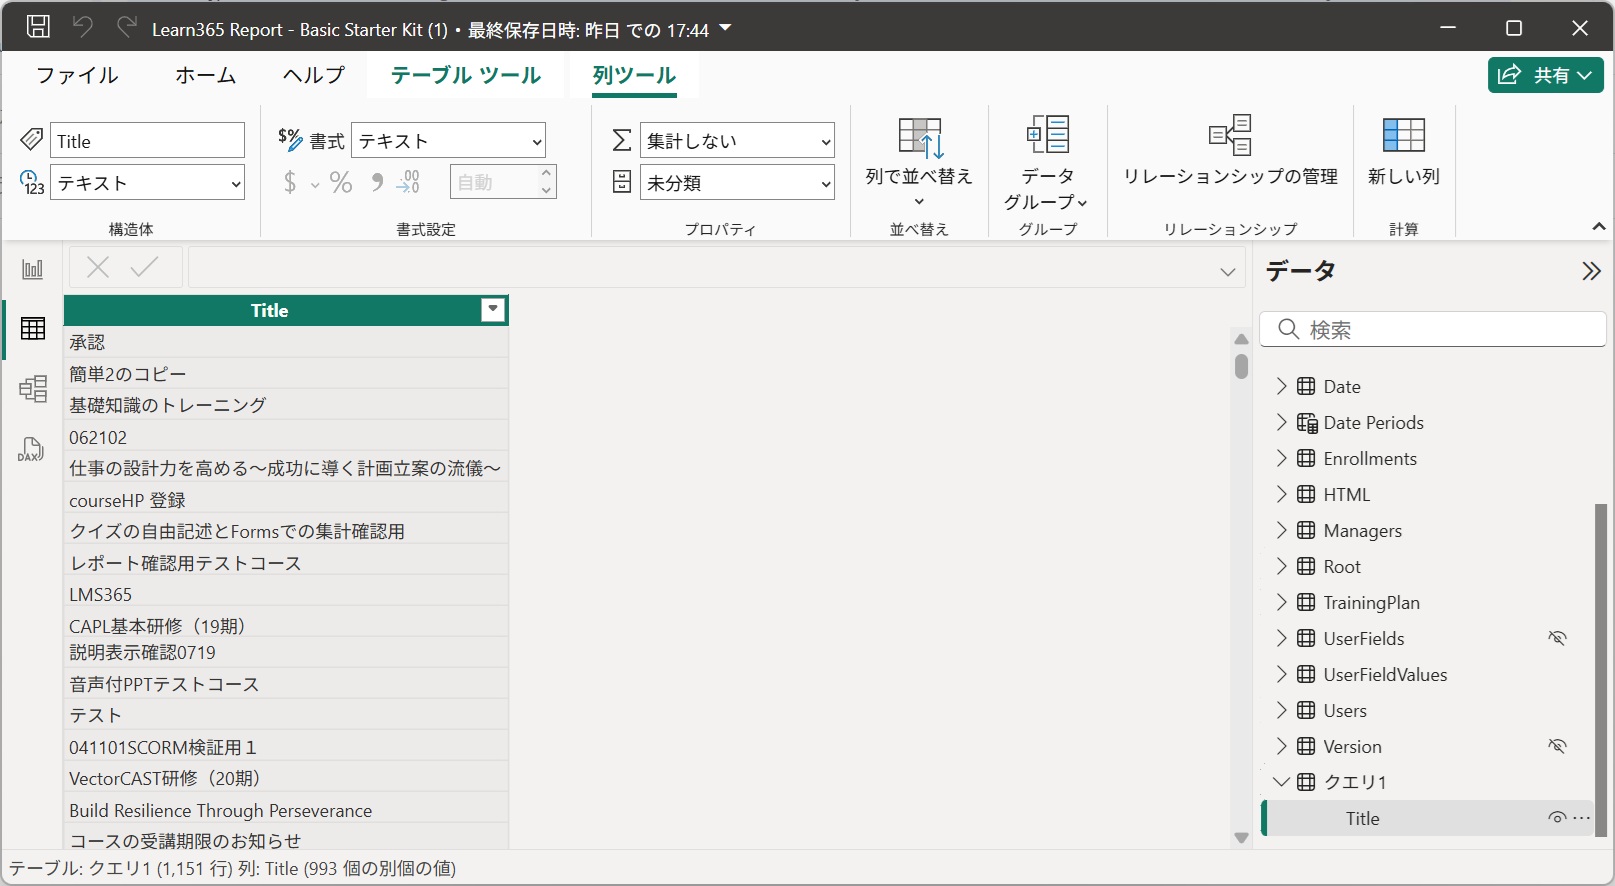Open the Title column filter dropdown arrow
This screenshot has height=886, width=1615.
click(x=493, y=310)
